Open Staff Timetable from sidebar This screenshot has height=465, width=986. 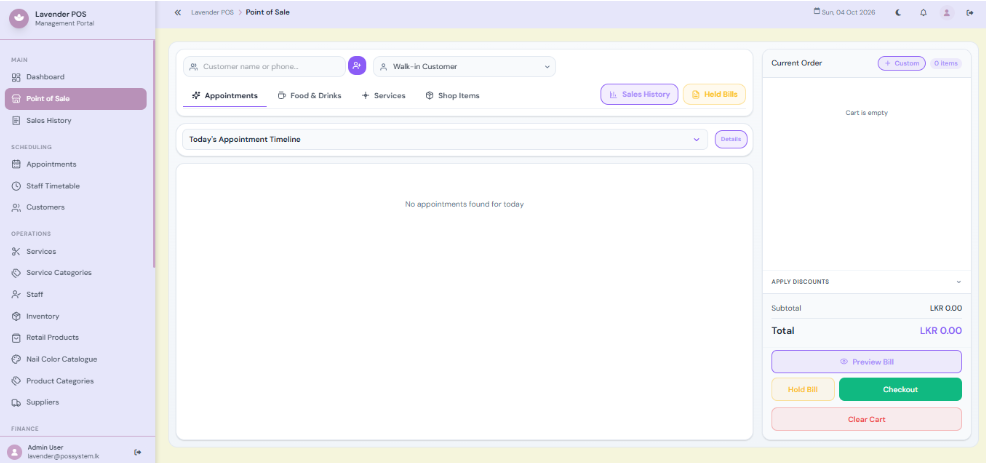point(53,186)
